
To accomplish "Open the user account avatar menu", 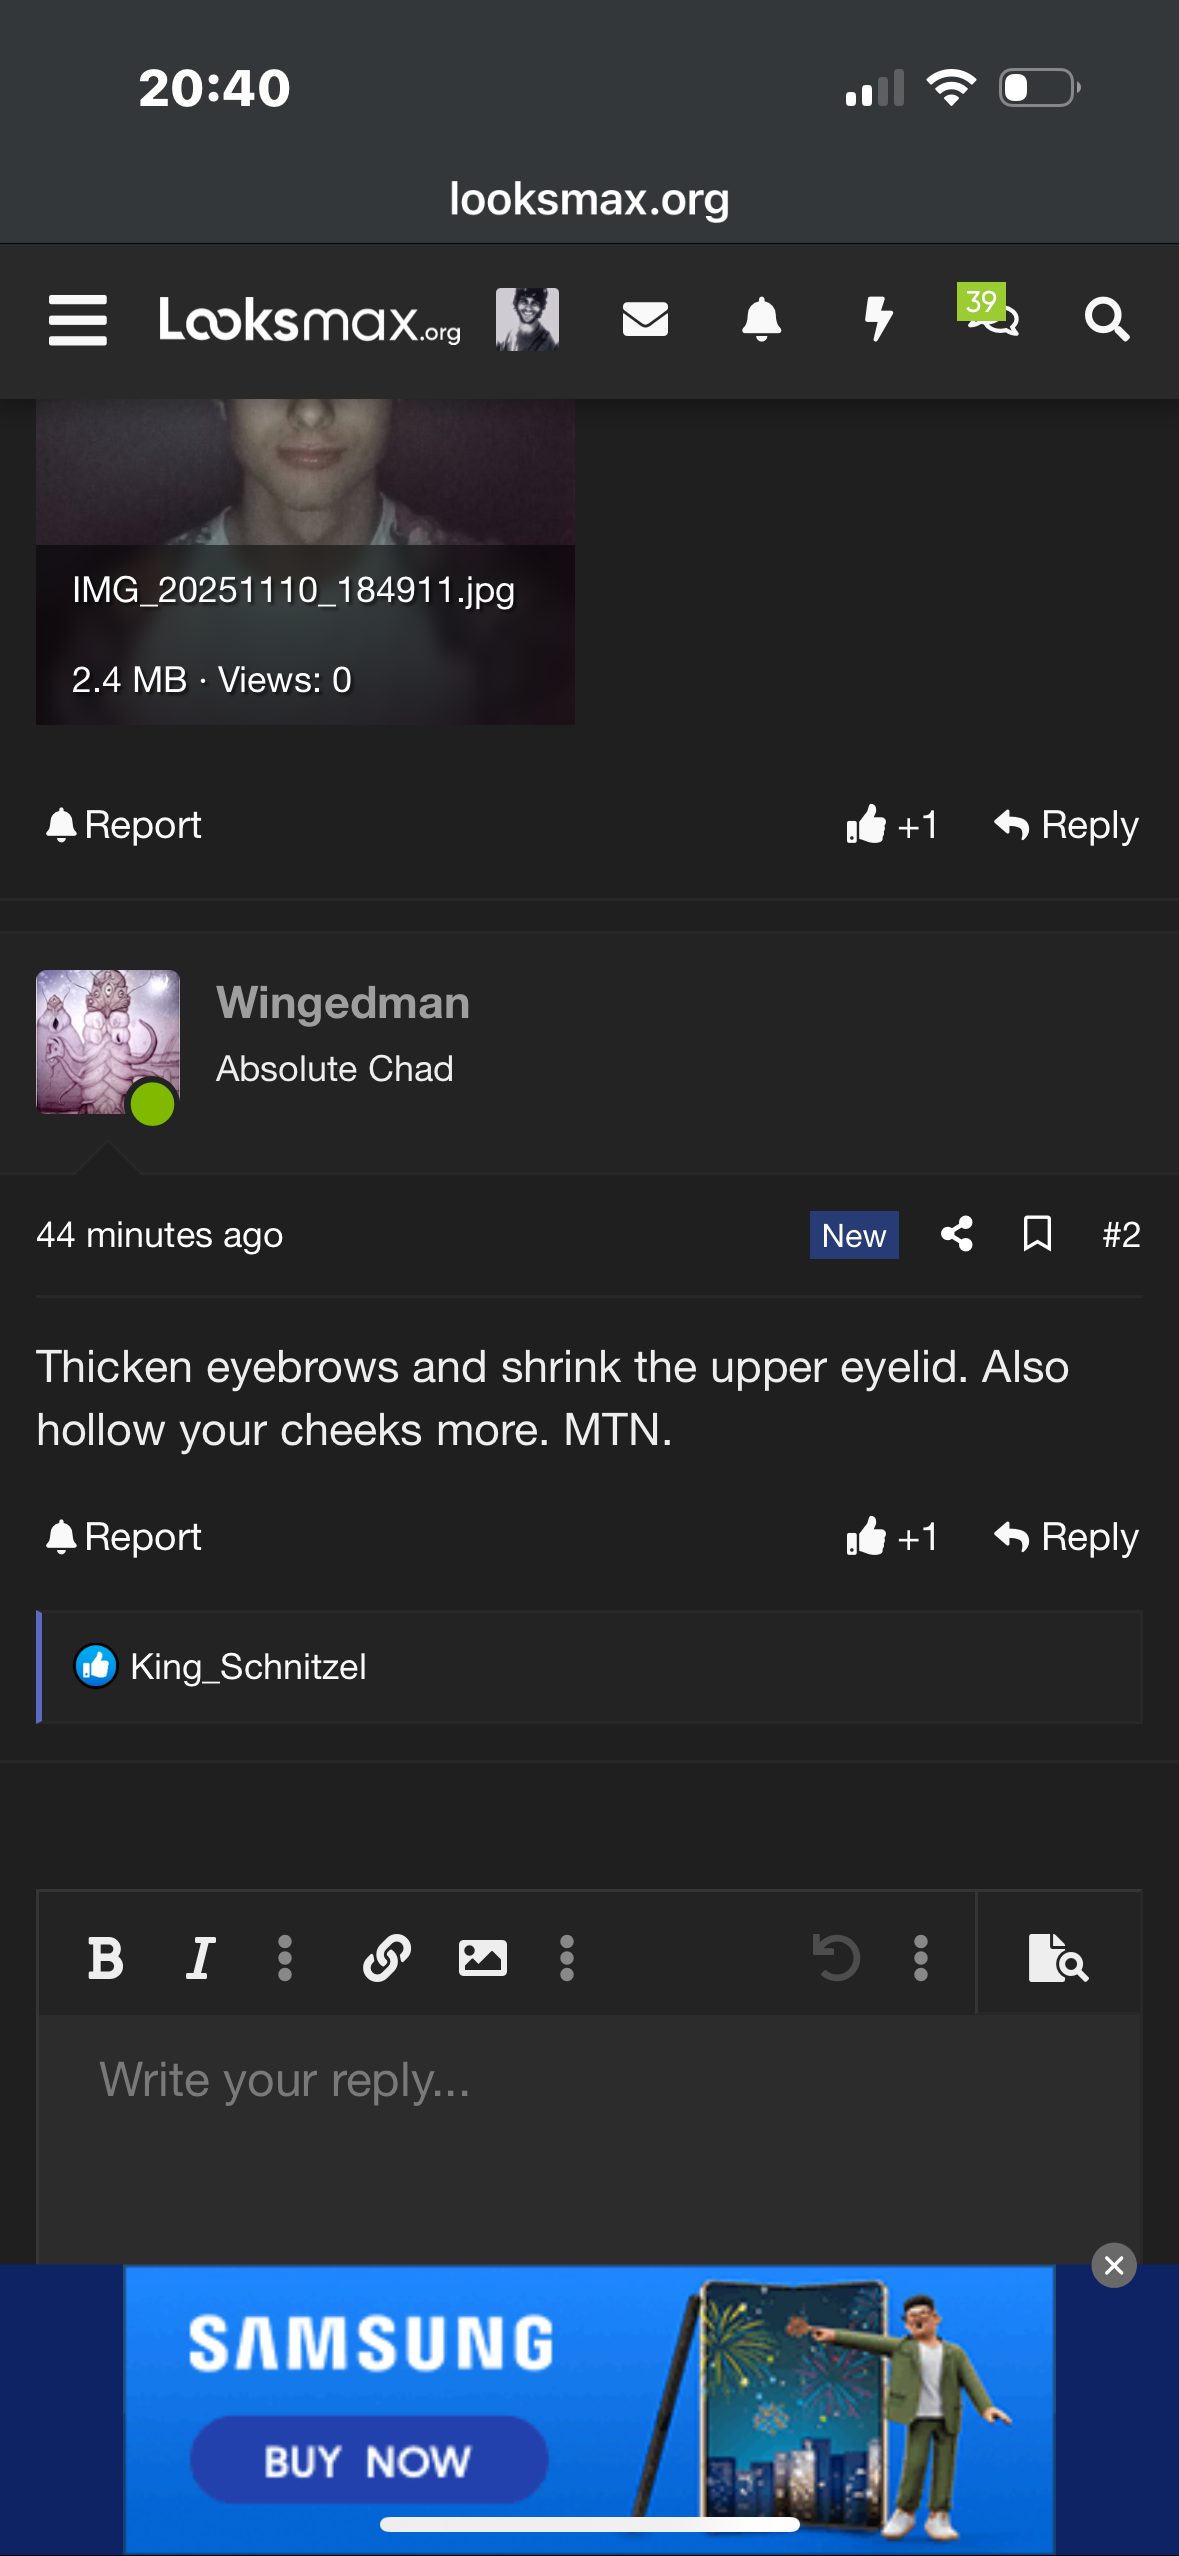I will (x=527, y=320).
